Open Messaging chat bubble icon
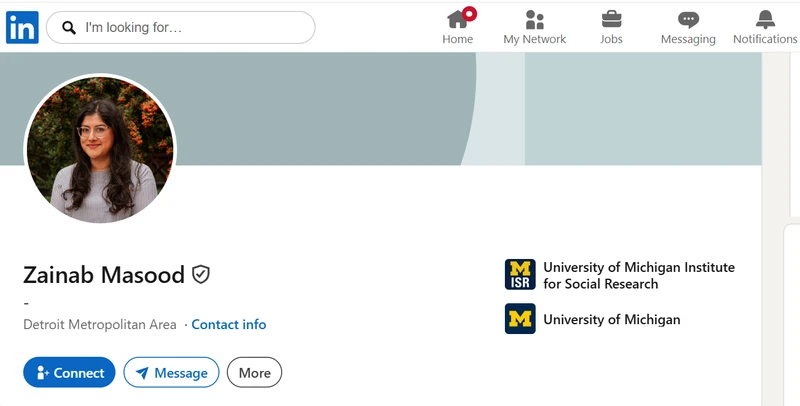Screen dimensions: 800x406 pos(688,20)
